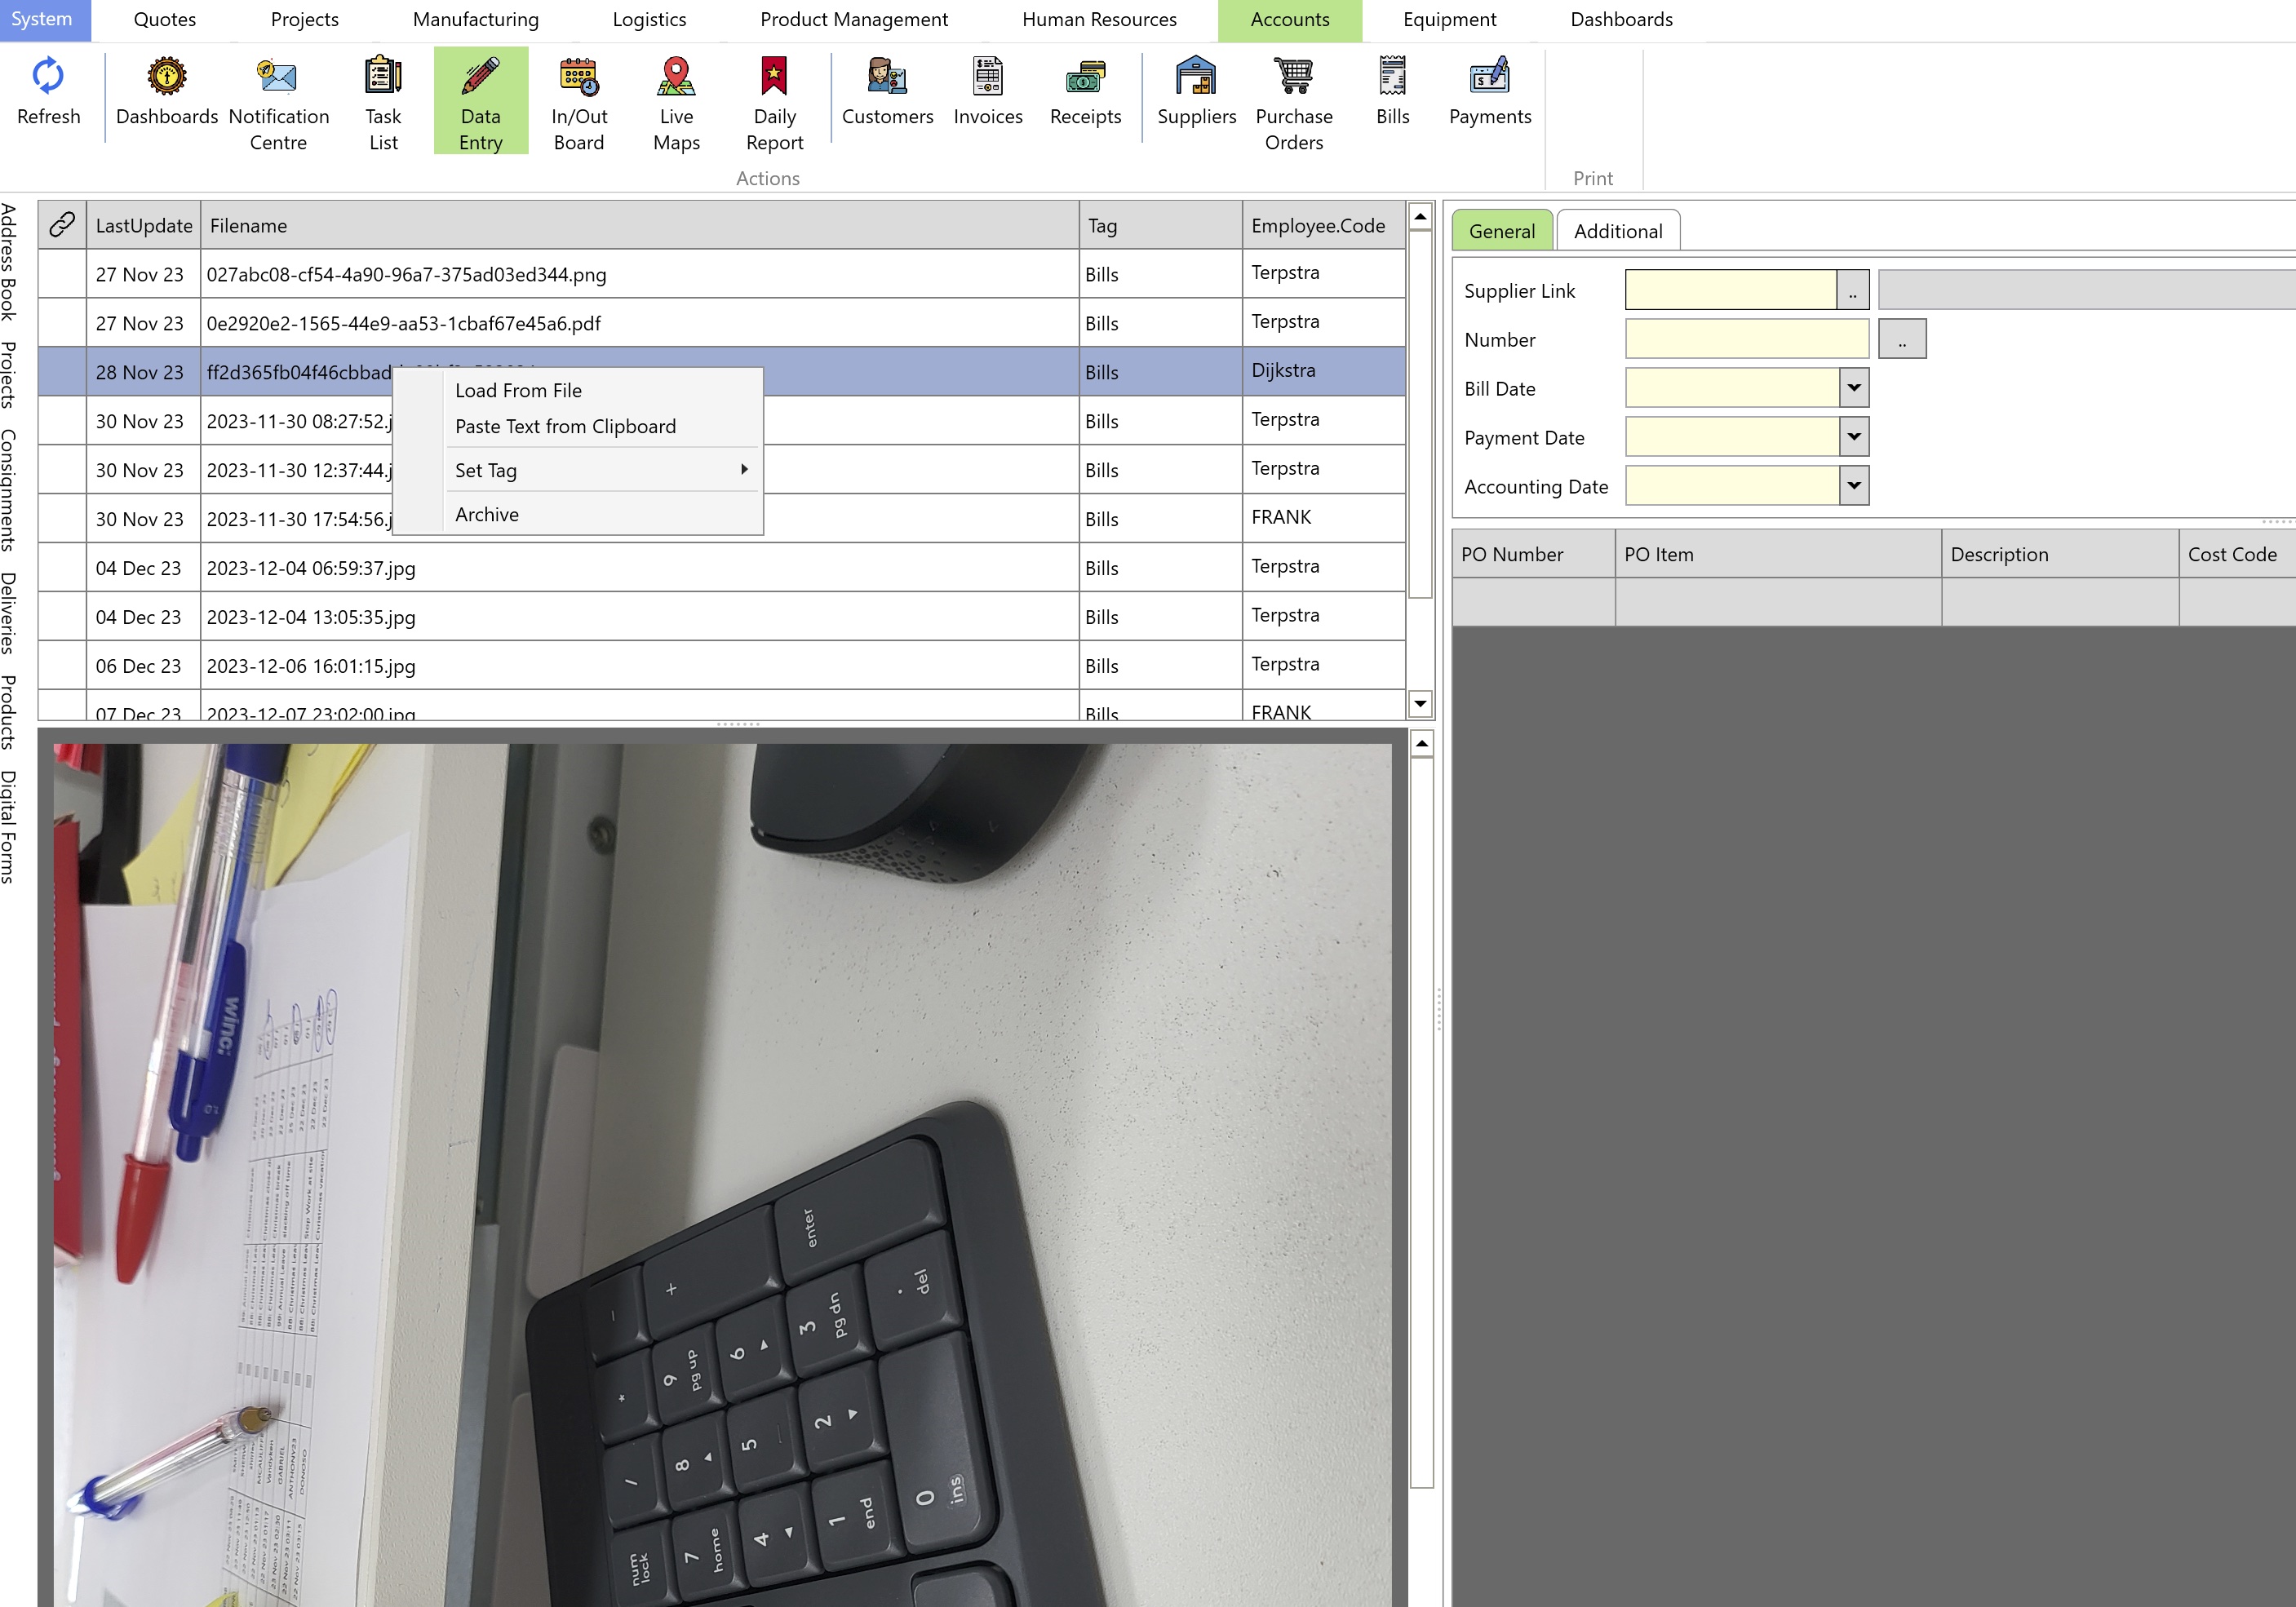The height and width of the screenshot is (1607, 2296).
Task: Click the image preview scroll up arrow
Action: tap(1421, 743)
